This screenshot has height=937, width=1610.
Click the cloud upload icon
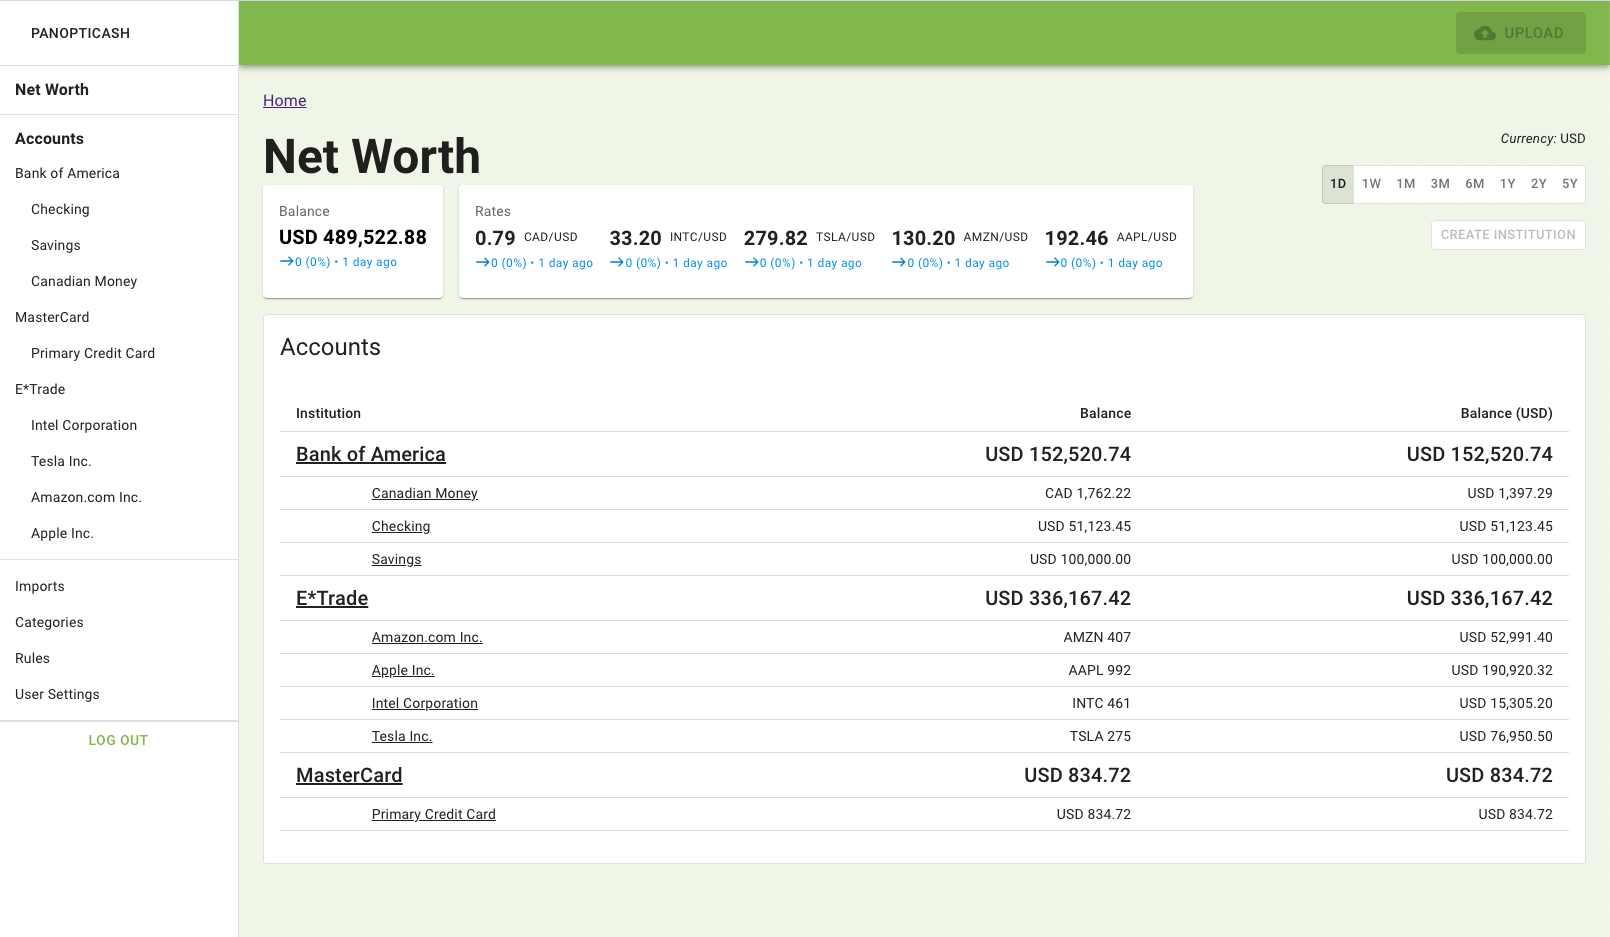click(x=1485, y=33)
